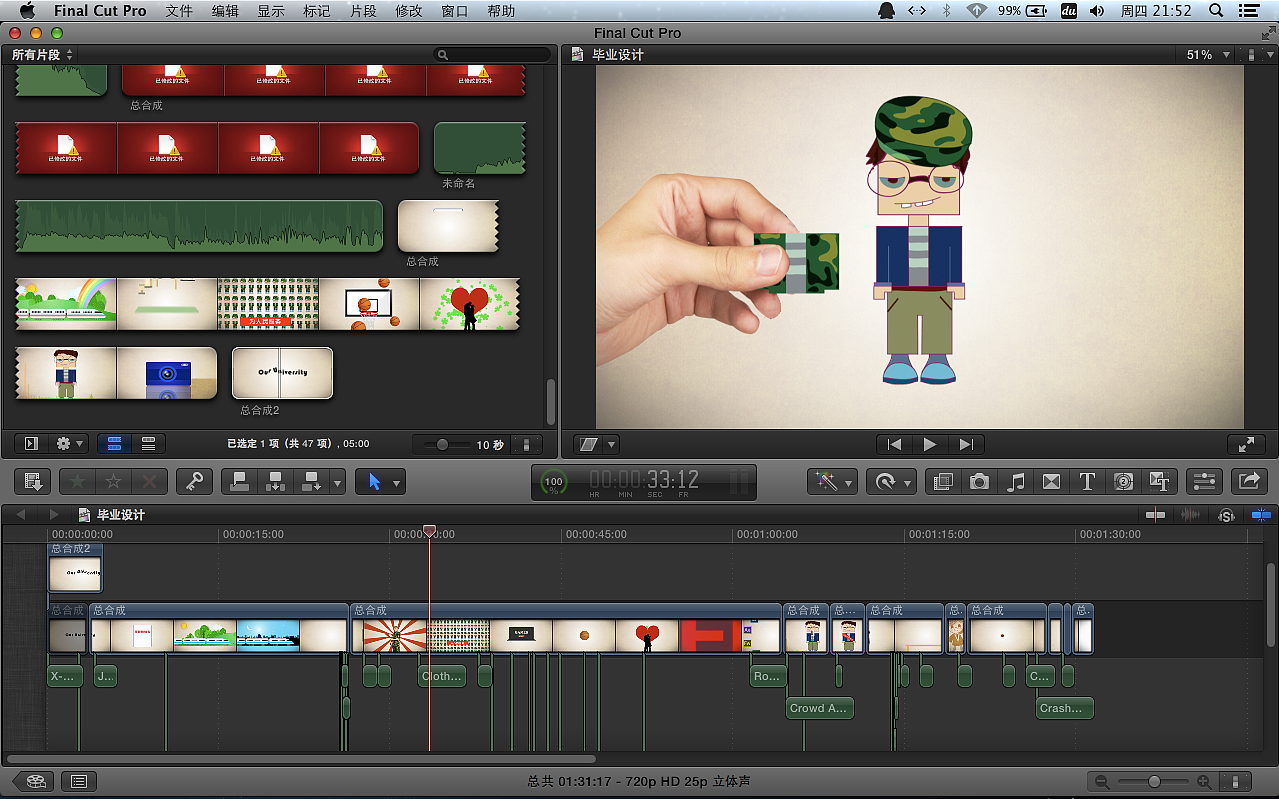Go back in timeline history arrow
1279x799 pixels.
(x=21, y=515)
